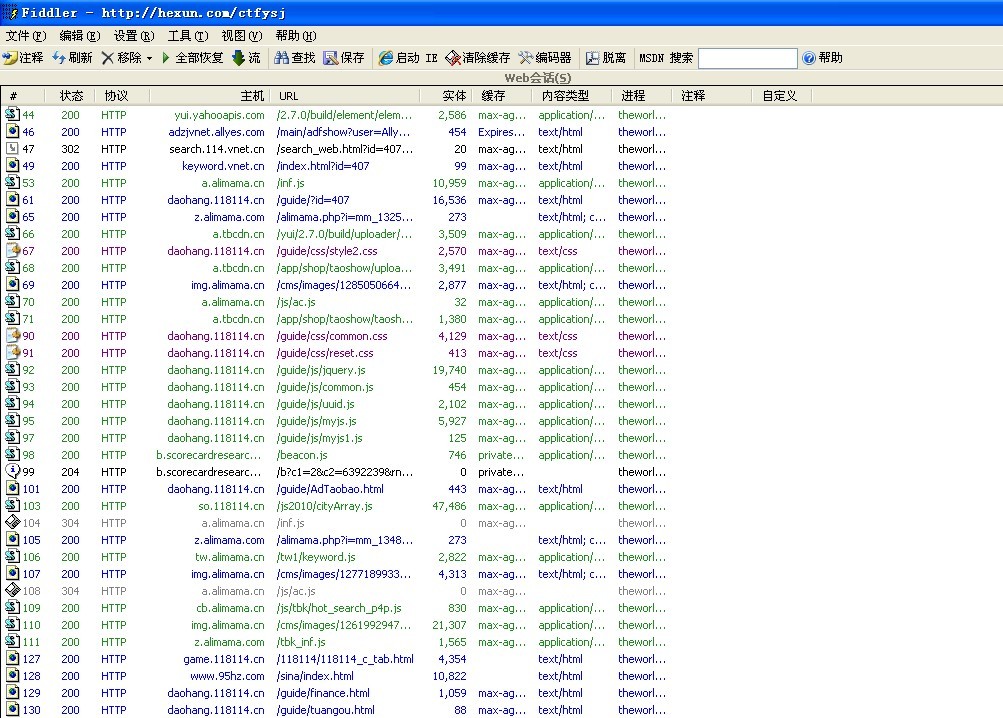Viewport: 1003px width, 718px height.
Task: Select URL /guide/finance.html
Action: pyautogui.click(x=323, y=693)
